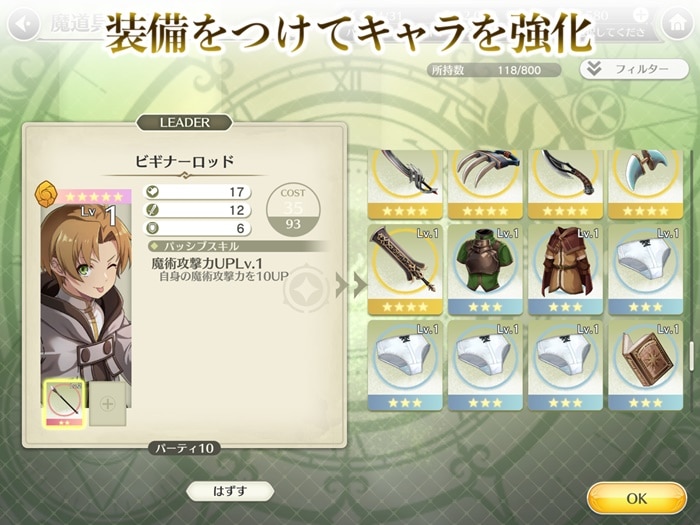Select the ornate black greatsword Lv.1
Screen dimensions: 700x525
pos(405,269)
